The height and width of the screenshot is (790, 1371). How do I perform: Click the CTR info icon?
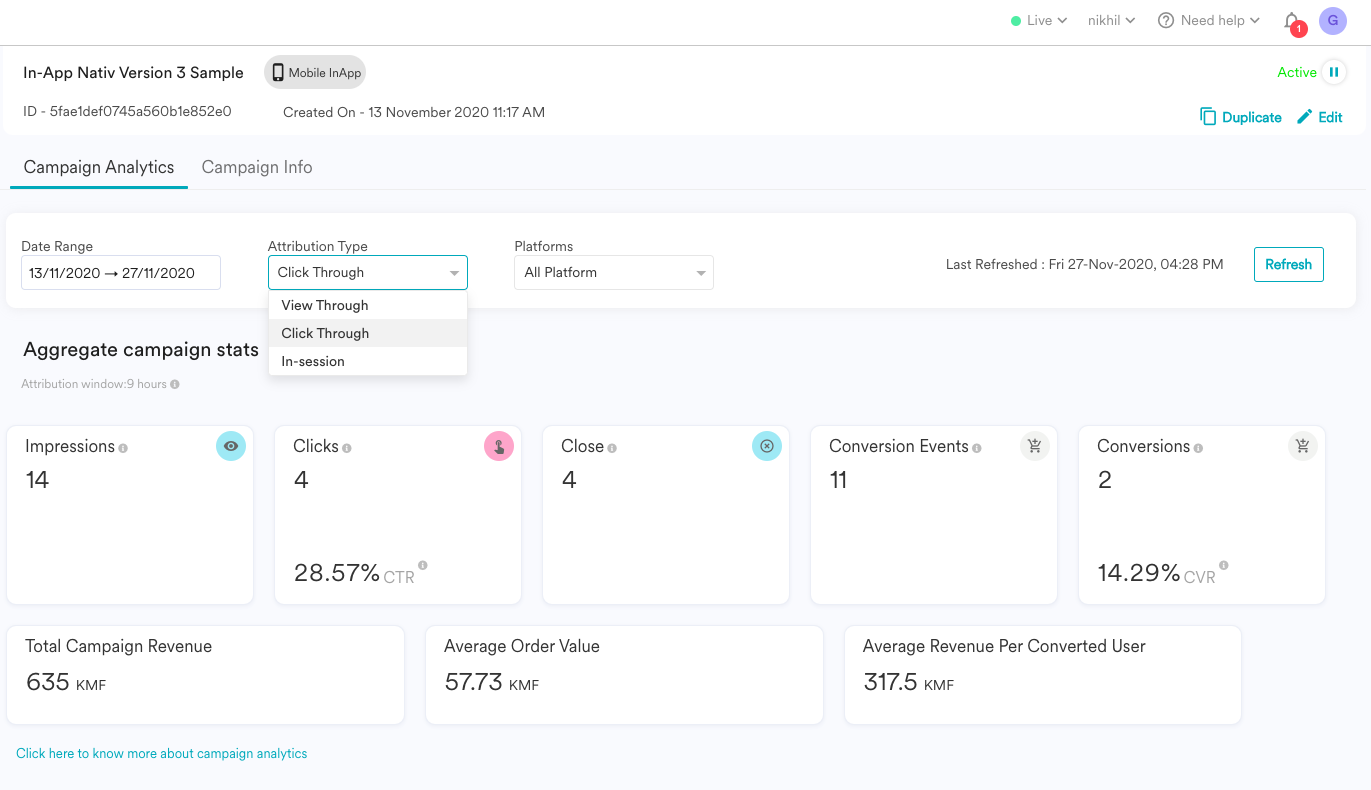click(423, 566)
